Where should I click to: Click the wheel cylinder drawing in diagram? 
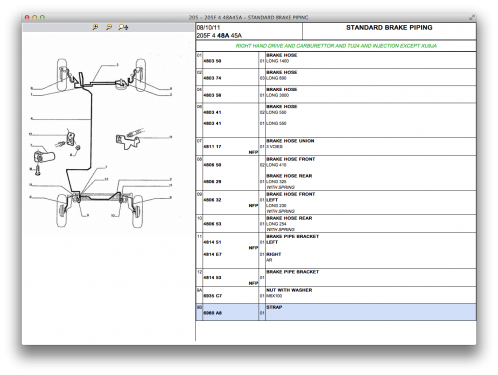click(44, 156)
